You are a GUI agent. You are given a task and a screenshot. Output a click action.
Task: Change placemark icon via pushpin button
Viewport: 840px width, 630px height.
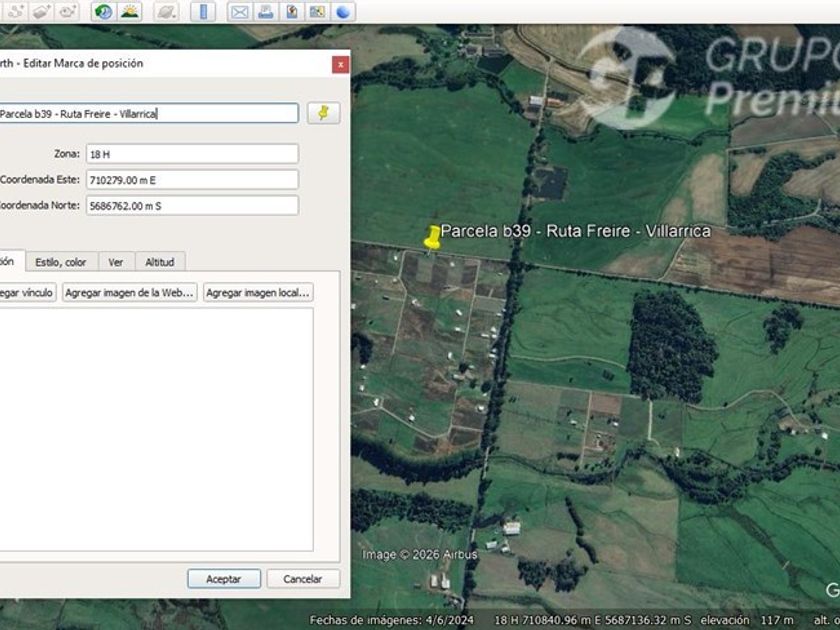pos(323,113)
